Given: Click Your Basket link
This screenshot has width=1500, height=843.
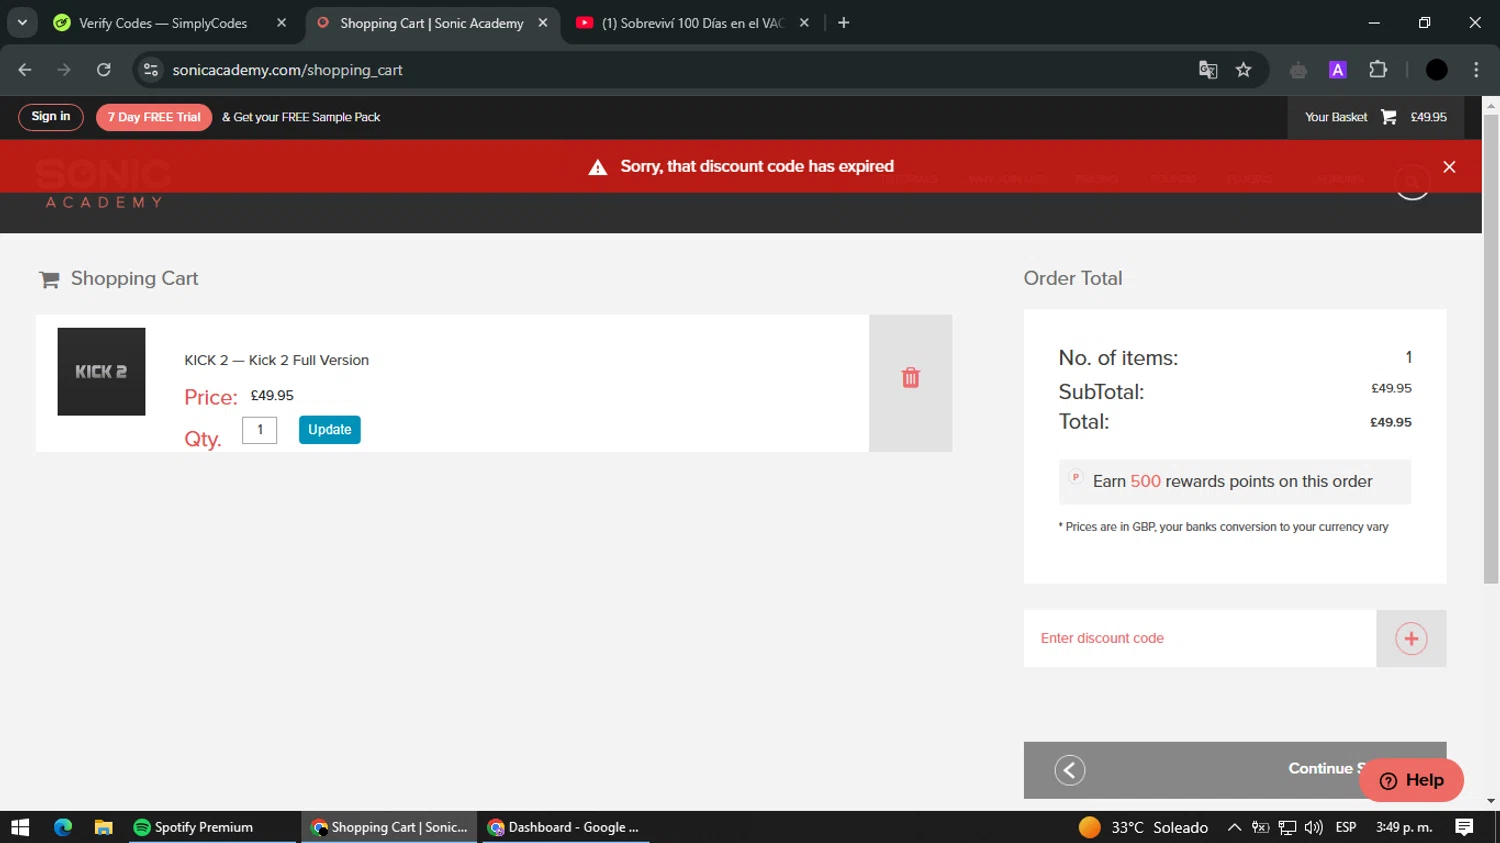Looking at the screenshot, I should coord(1335,117).
